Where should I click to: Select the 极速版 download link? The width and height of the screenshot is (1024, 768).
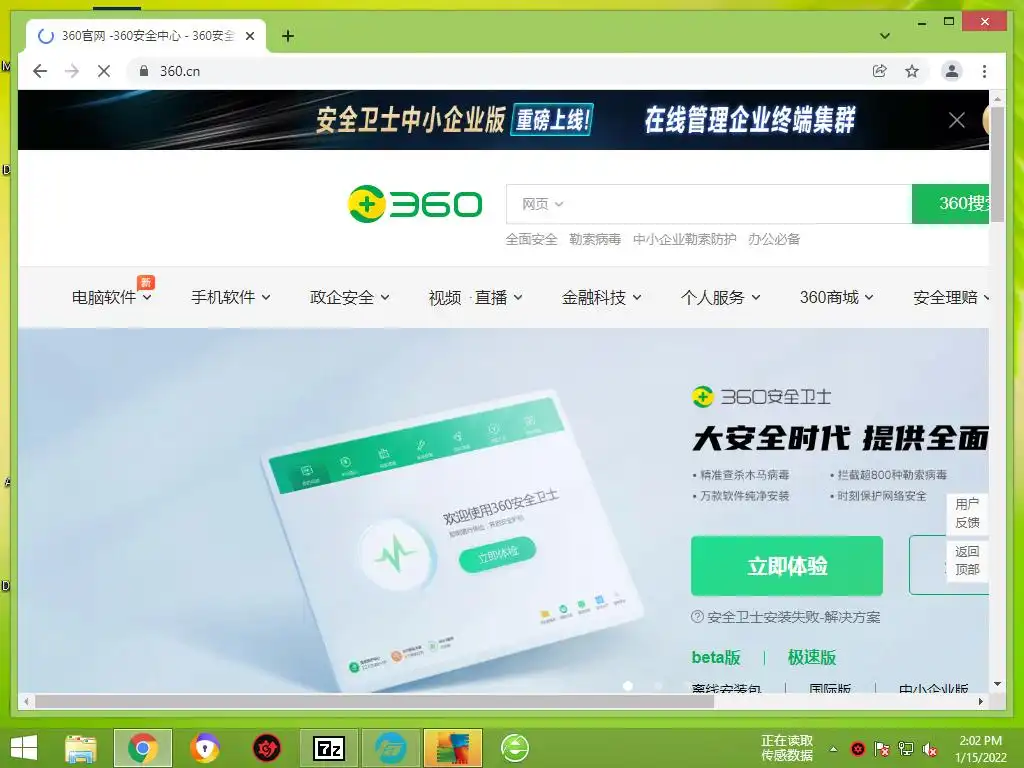click(812, 657)
